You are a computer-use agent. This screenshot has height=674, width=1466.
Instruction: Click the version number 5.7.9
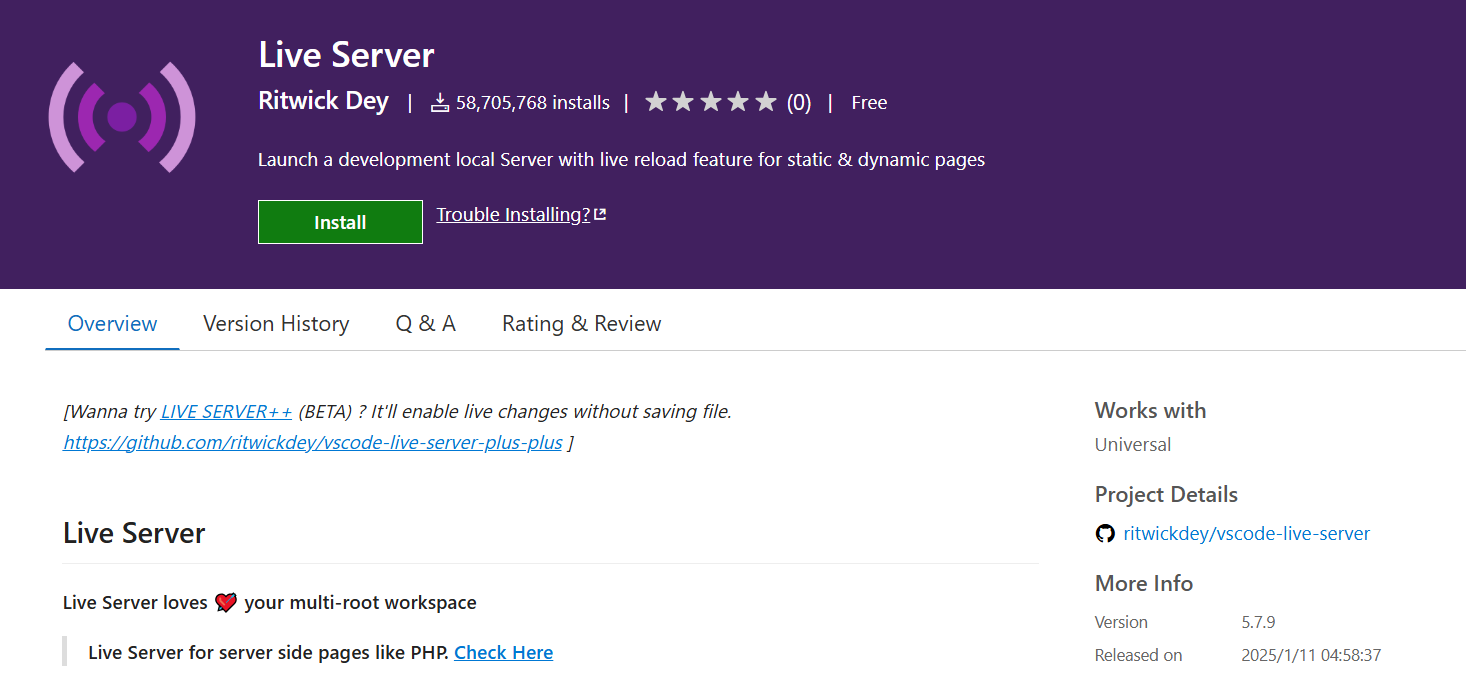click(x=1259, y=622)
